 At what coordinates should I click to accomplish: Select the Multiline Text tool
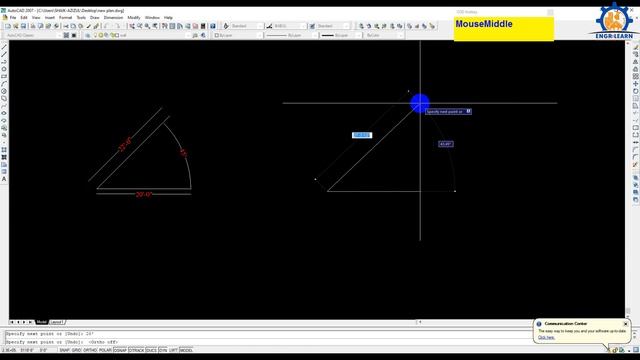point(4,179)
